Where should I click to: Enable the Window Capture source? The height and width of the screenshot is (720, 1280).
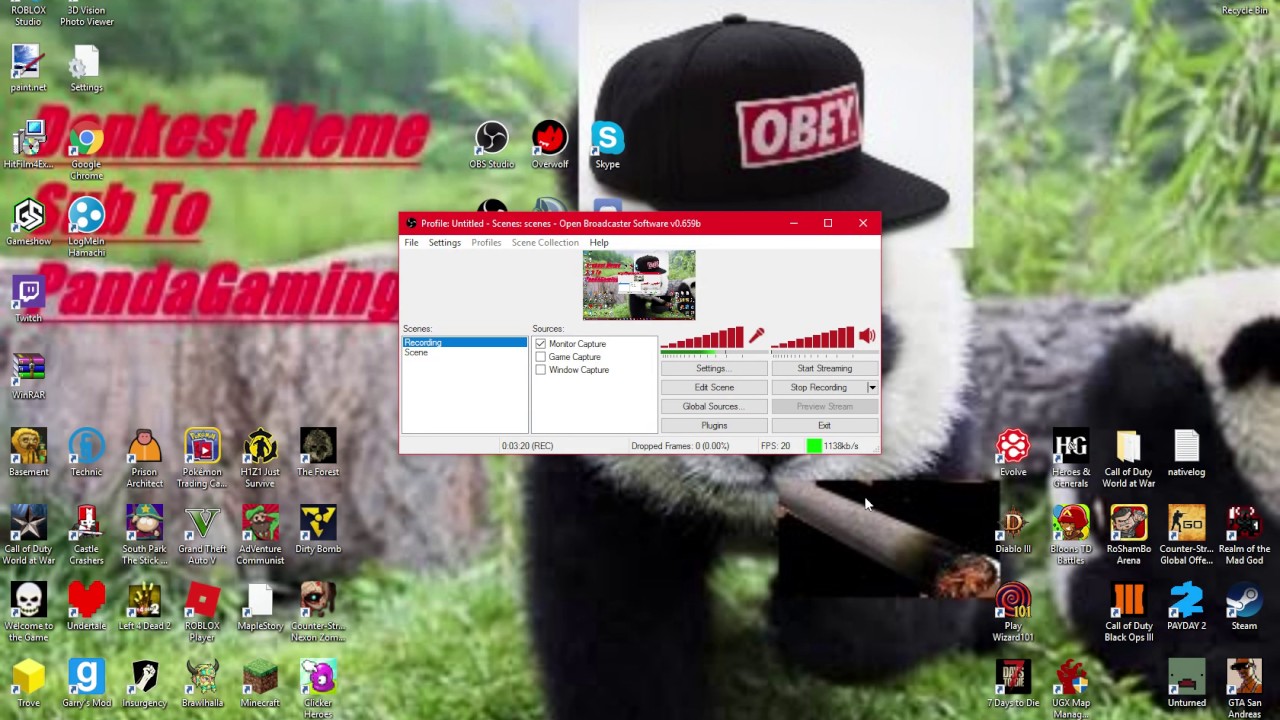541,370
